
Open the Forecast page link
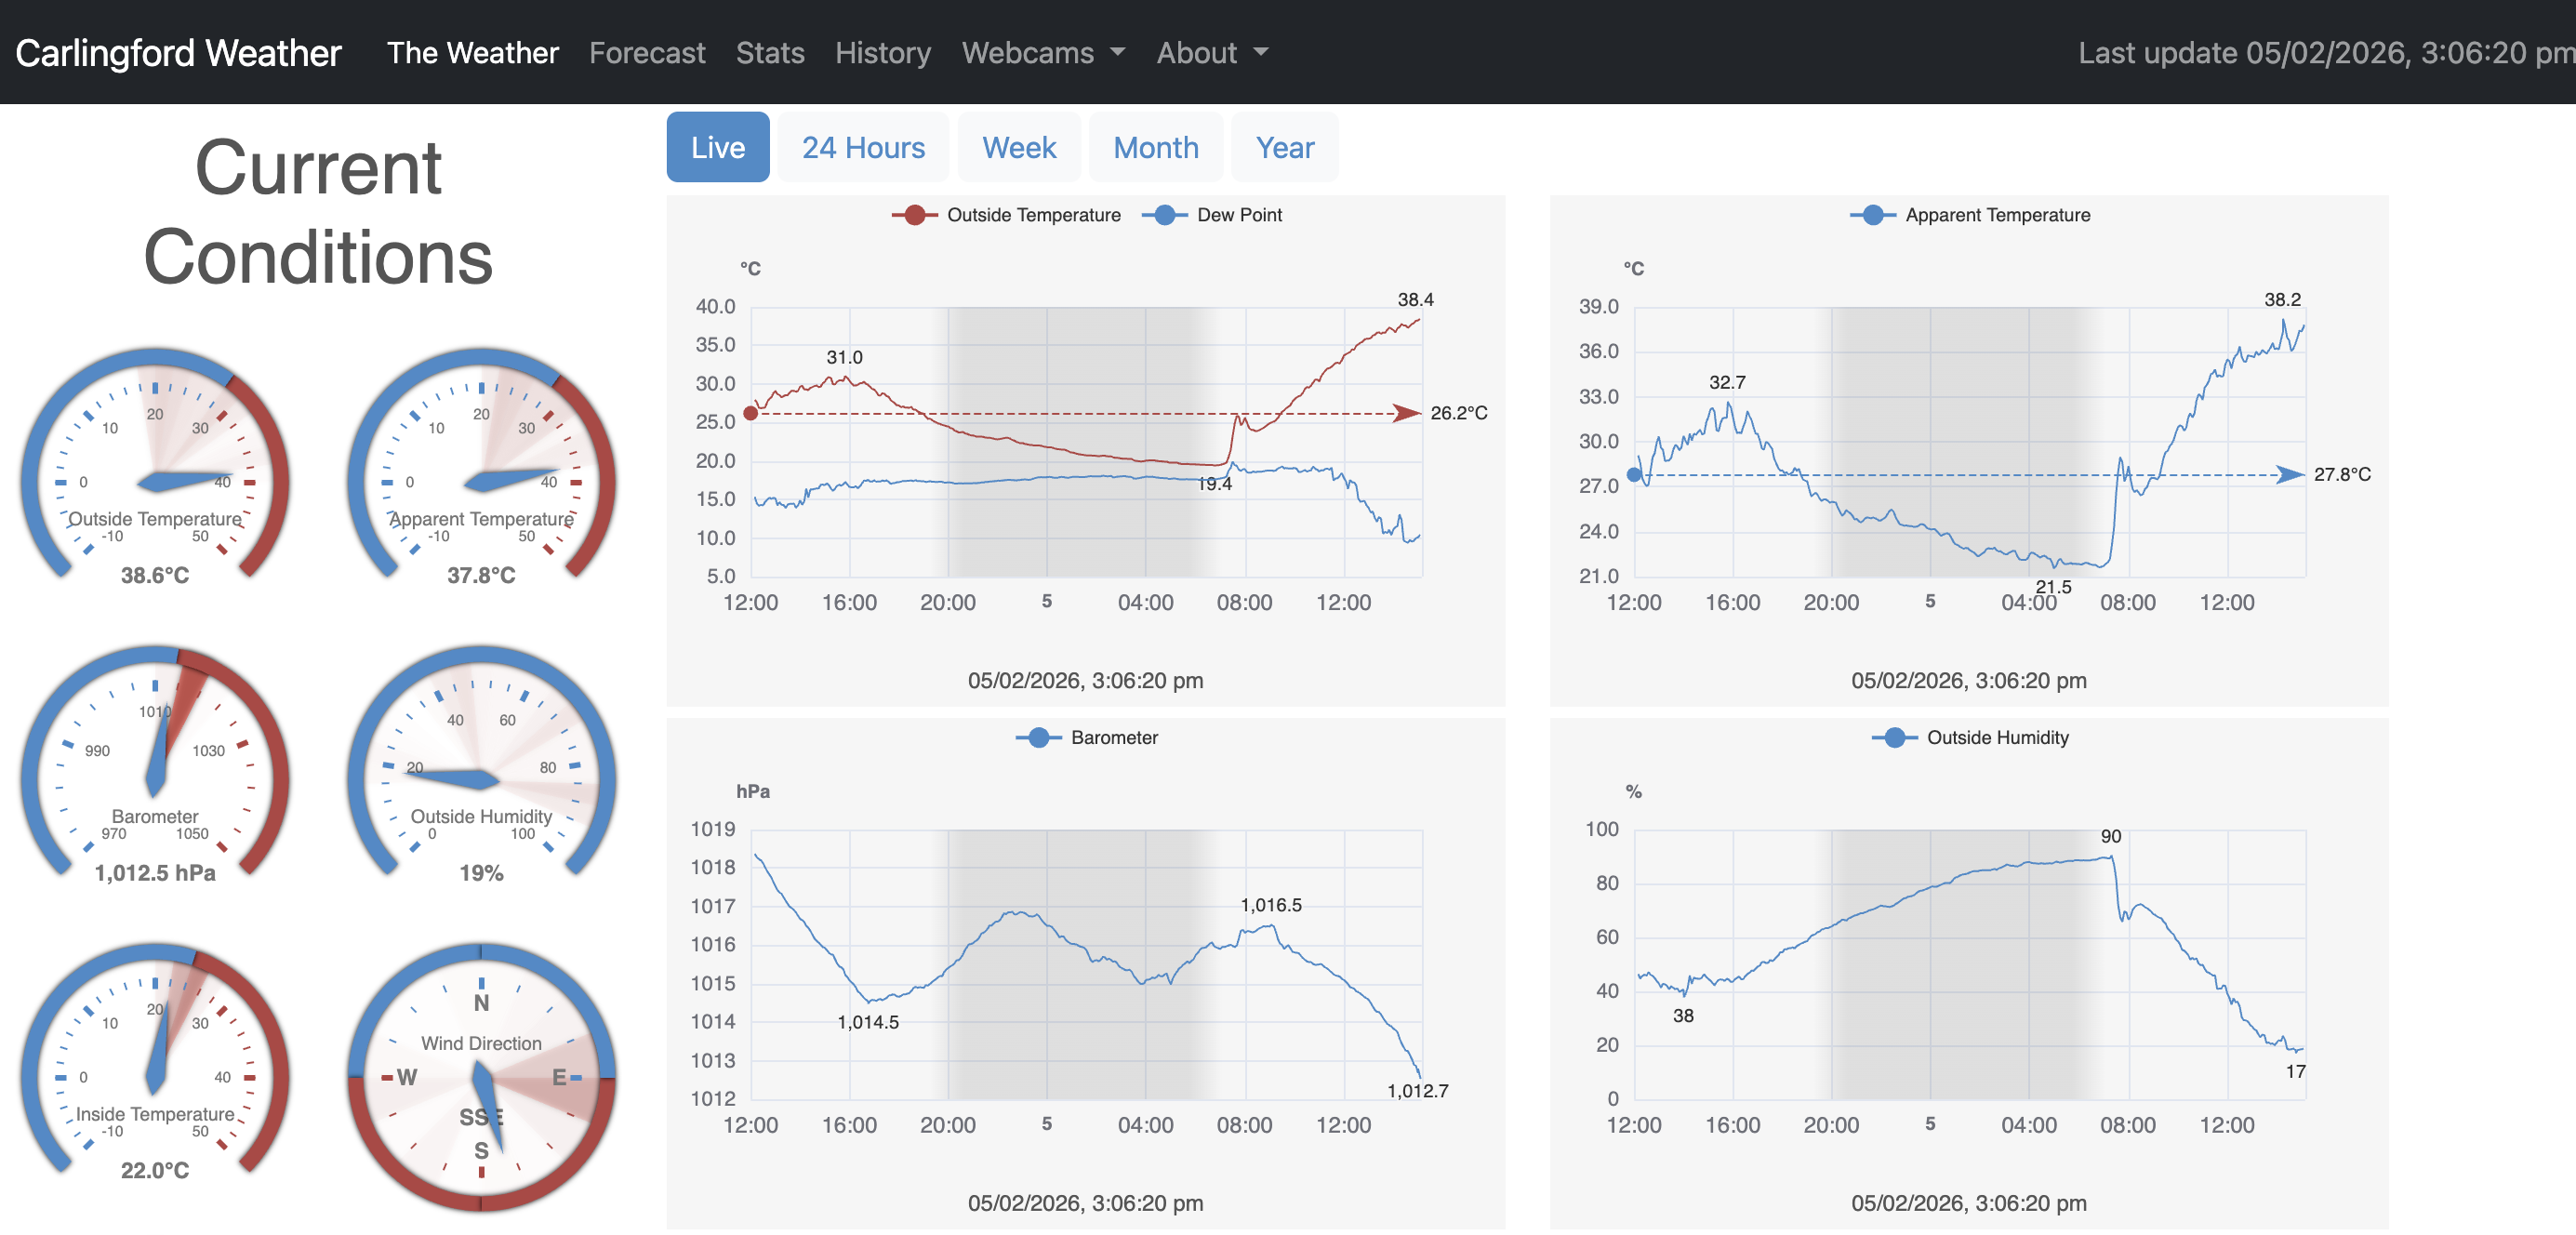coord(647,53)
